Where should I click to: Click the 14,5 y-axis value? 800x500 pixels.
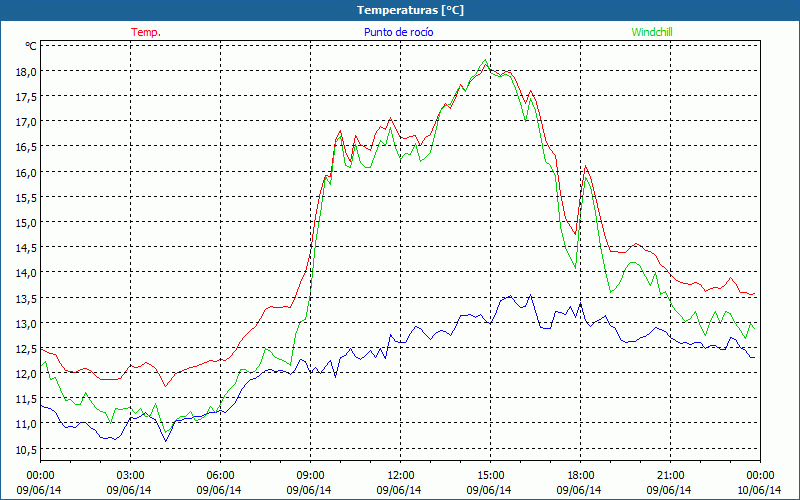[x=27, y=248]
